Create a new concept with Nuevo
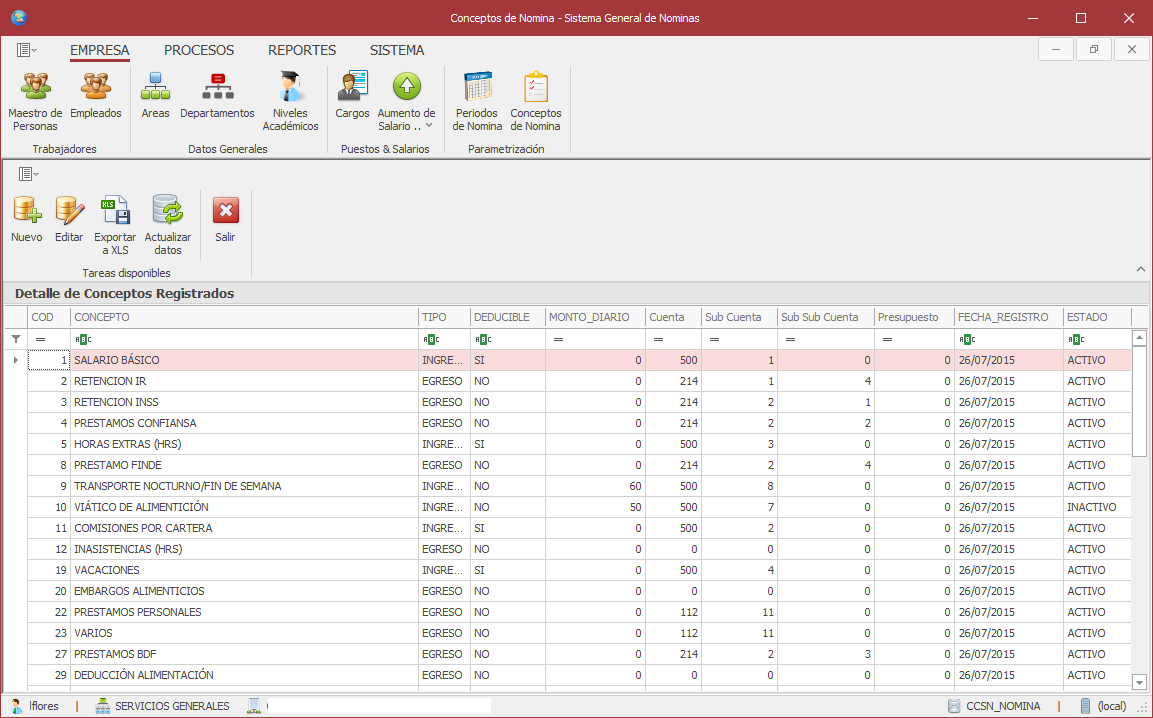Screen dimensions: 1153x718 click(x=26, y=219)
